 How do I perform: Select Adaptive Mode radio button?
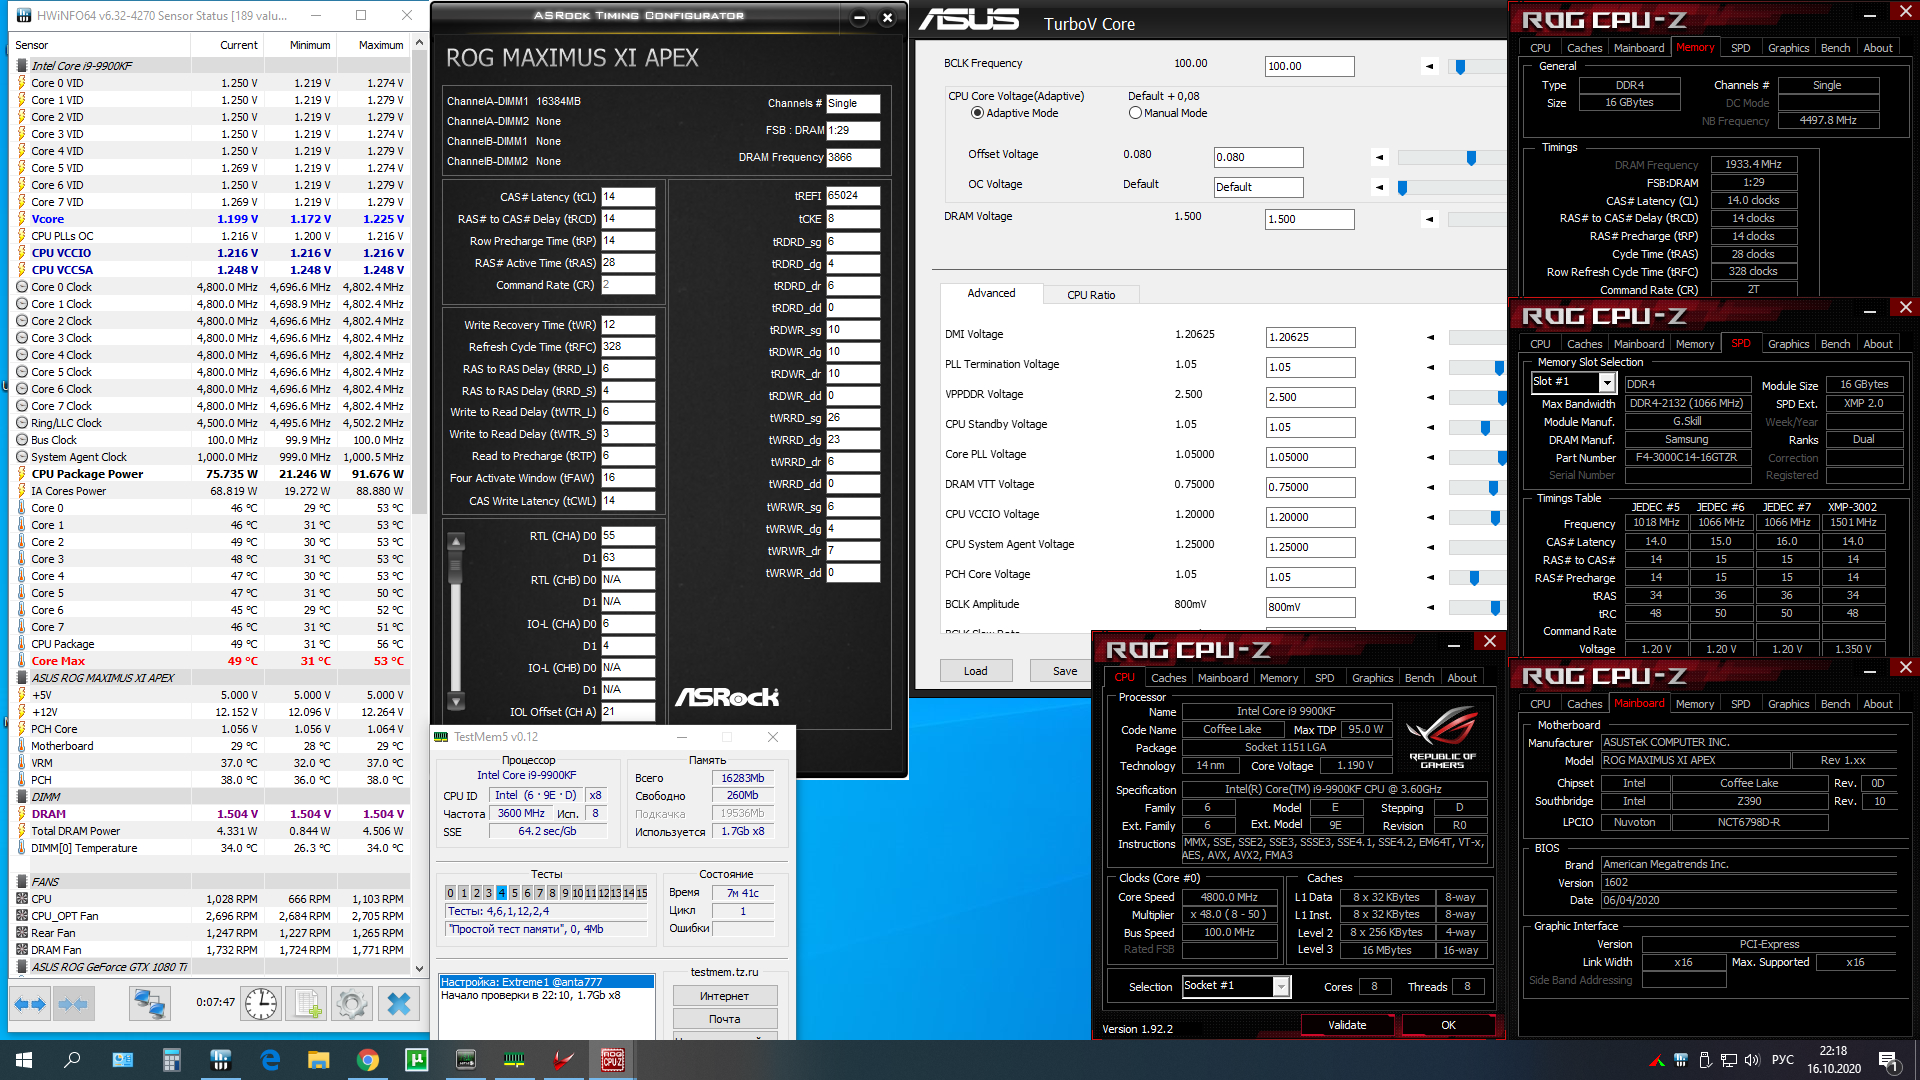tap(977, 113)
